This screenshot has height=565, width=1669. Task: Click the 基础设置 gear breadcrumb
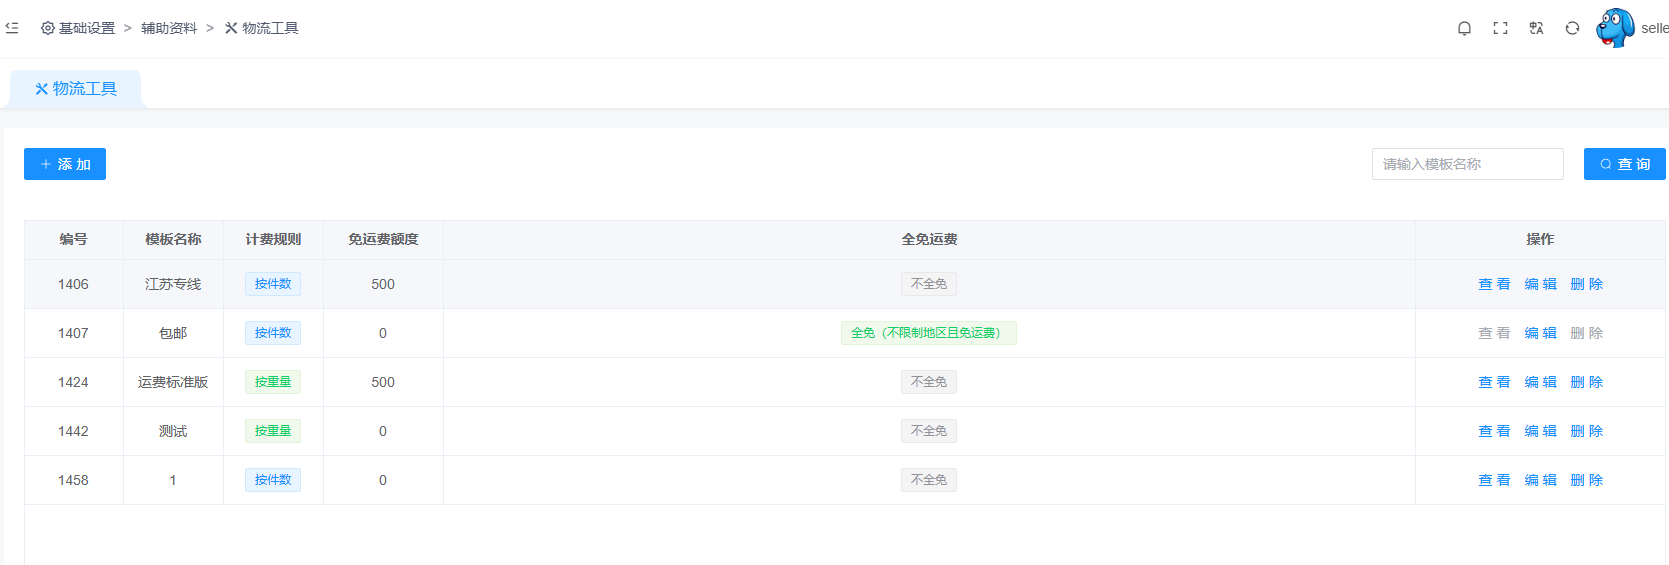(78, 28)
